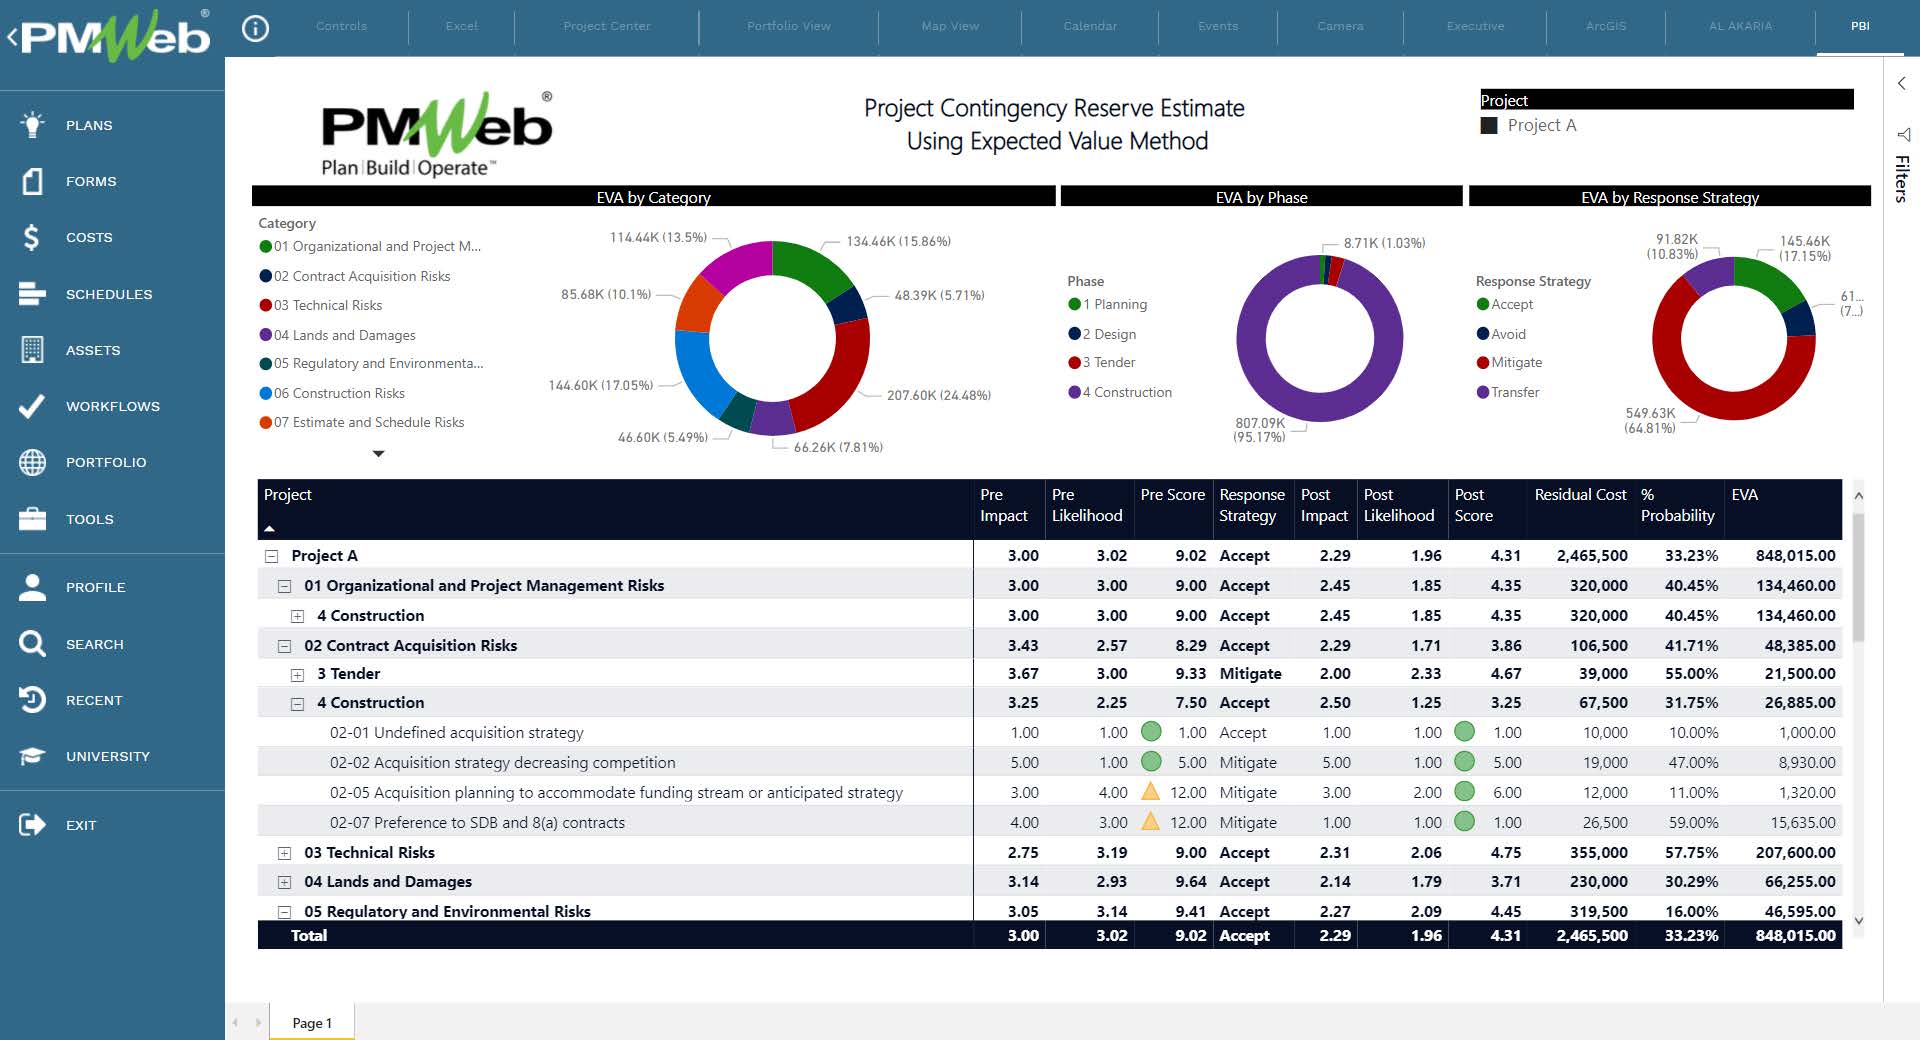Collapse 02 Contract Acquisition Risks row

pos(284,646)
